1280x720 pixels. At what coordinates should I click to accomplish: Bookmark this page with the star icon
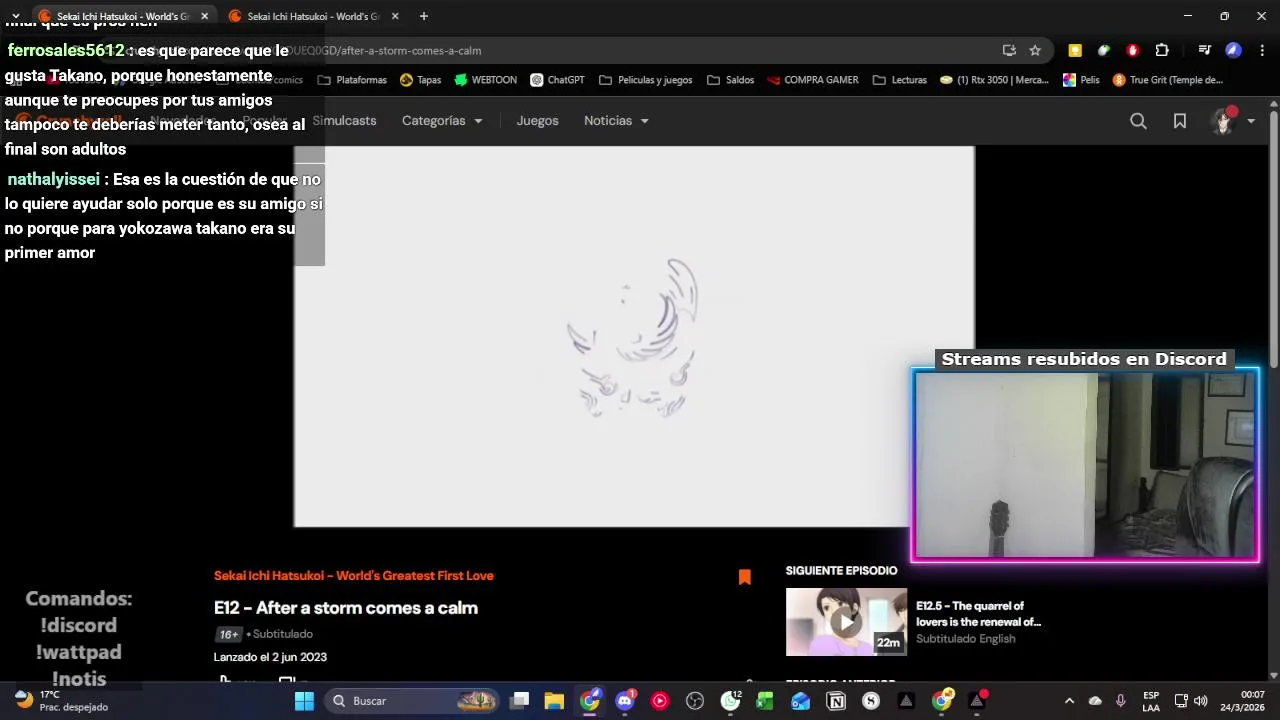pos(1035,50)
